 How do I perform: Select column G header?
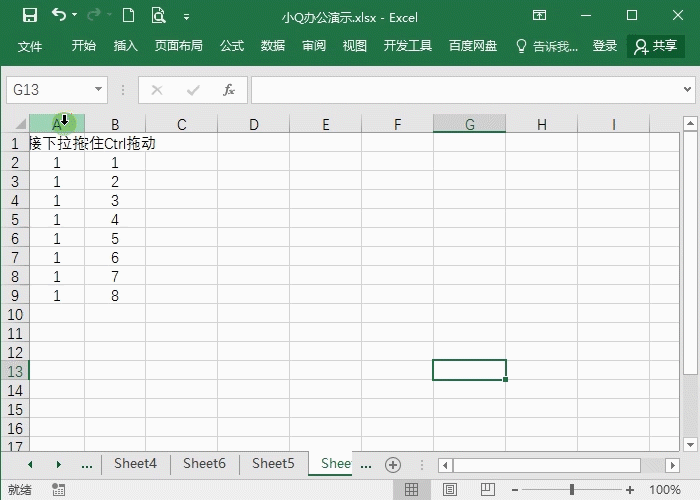tap(469, 124)
